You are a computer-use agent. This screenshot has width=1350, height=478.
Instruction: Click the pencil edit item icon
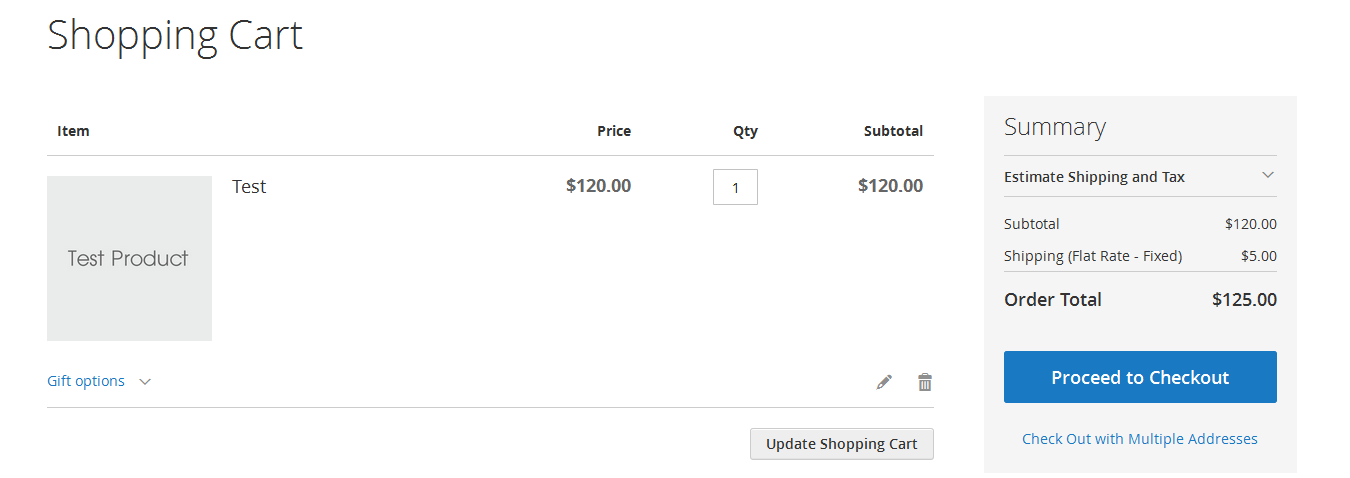tap(884, 382)
